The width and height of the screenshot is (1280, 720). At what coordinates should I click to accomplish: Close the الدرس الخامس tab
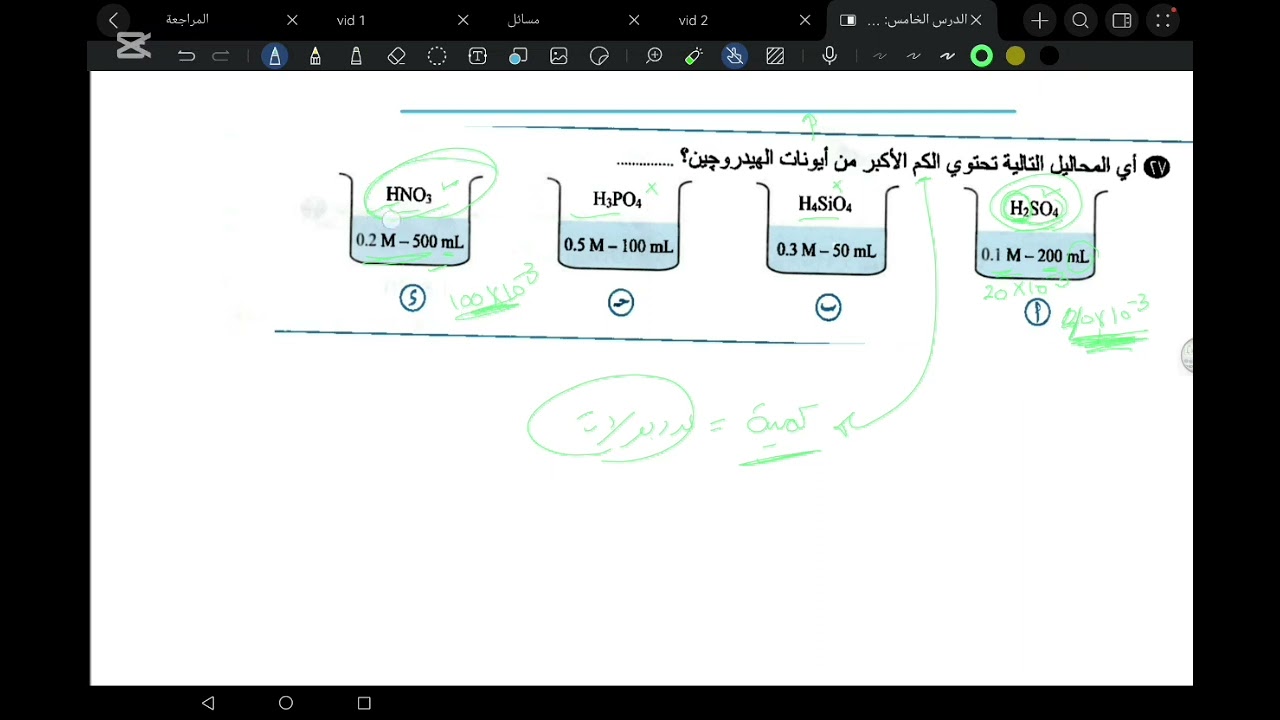click(976, 20)
